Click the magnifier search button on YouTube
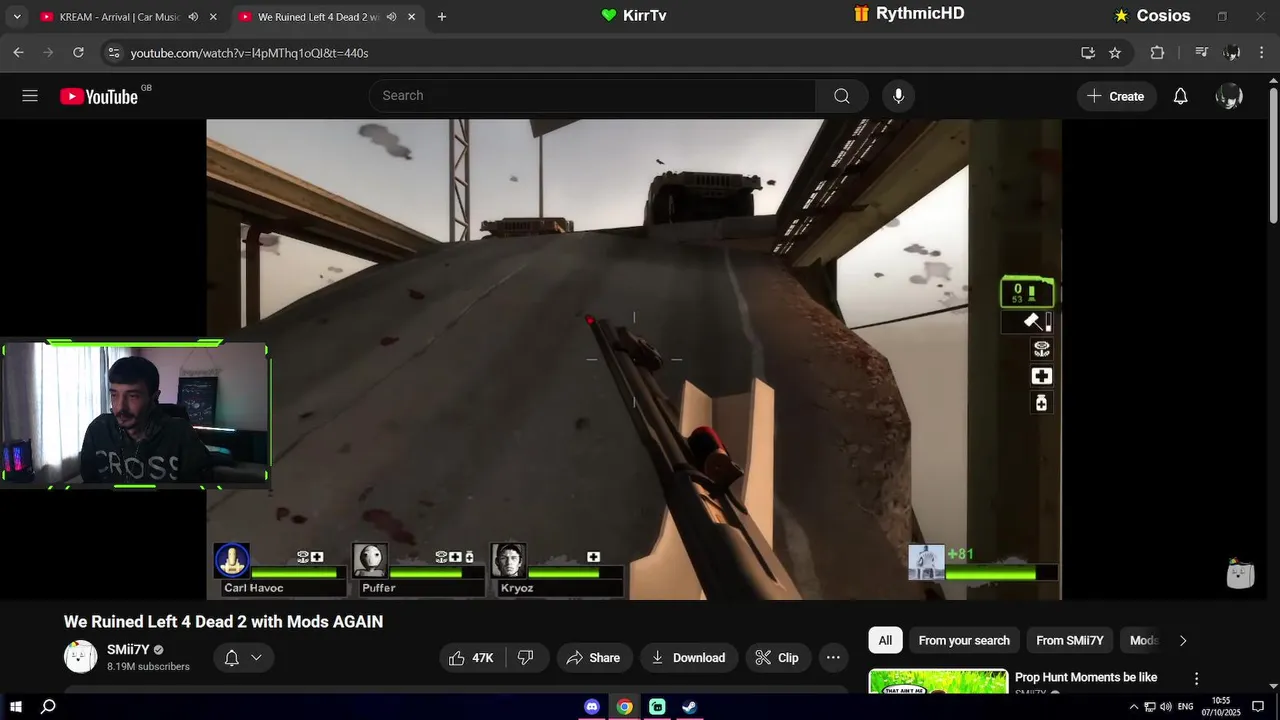The height and width of the screenshot is (720, 1280). point(842,96)
